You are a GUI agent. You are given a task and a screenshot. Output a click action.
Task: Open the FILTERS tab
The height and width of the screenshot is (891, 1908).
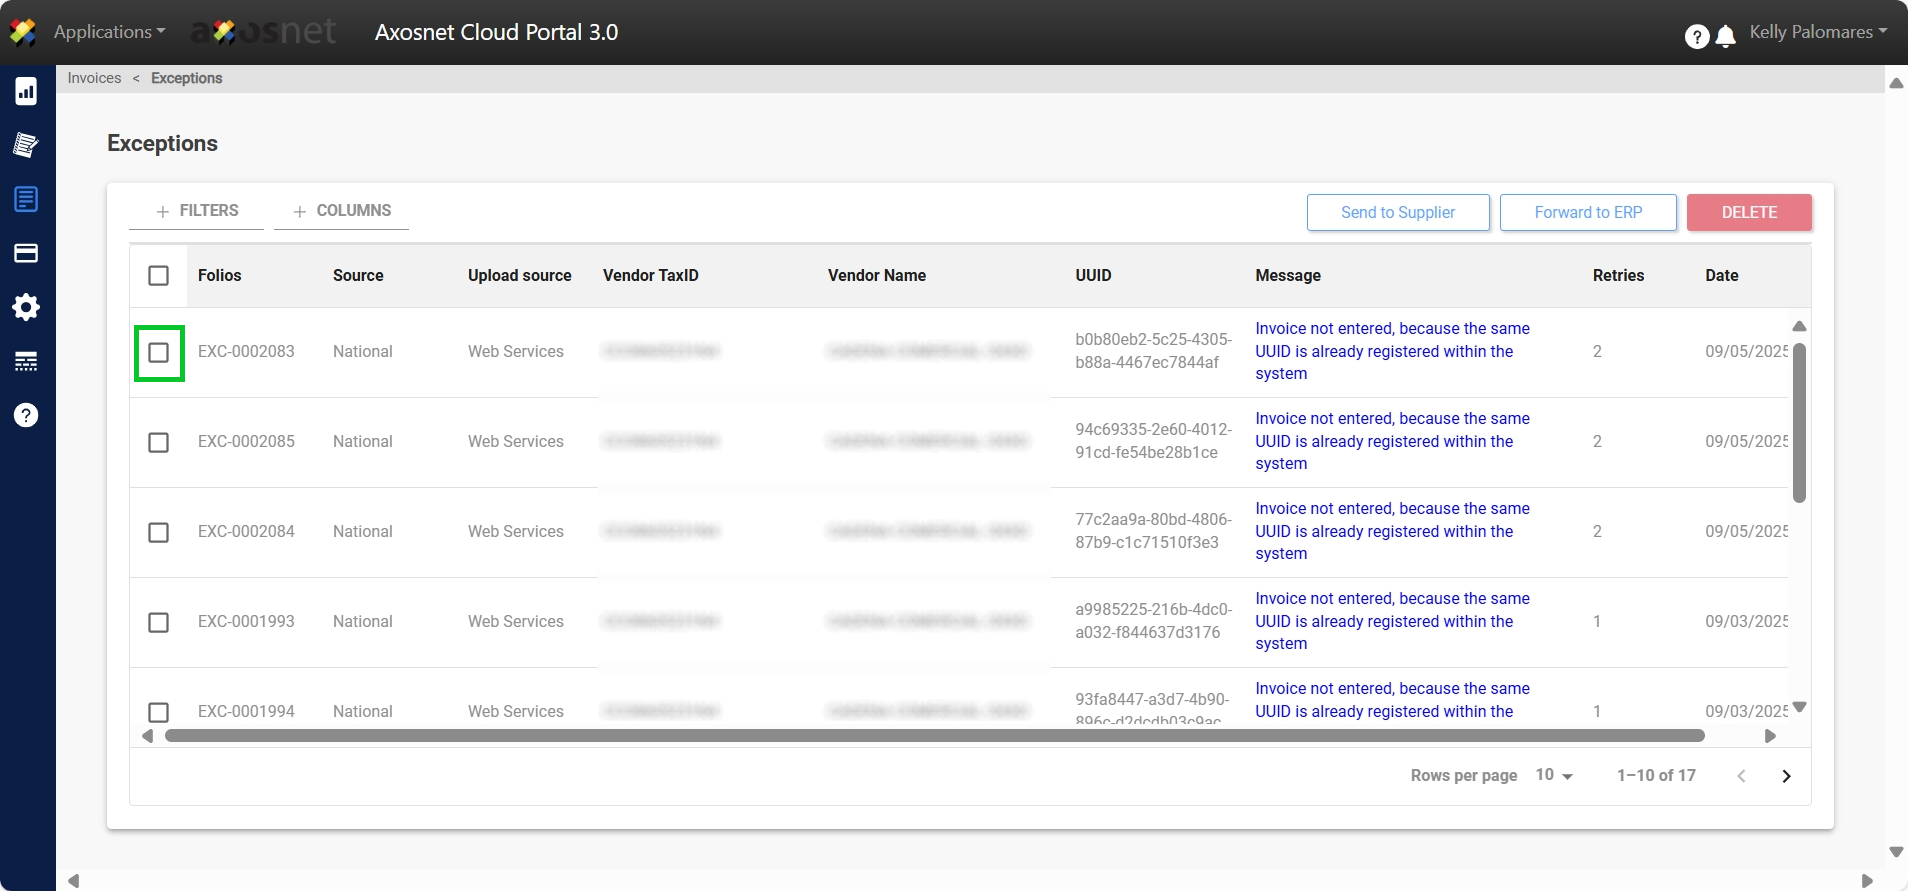(x=197, y=211)
